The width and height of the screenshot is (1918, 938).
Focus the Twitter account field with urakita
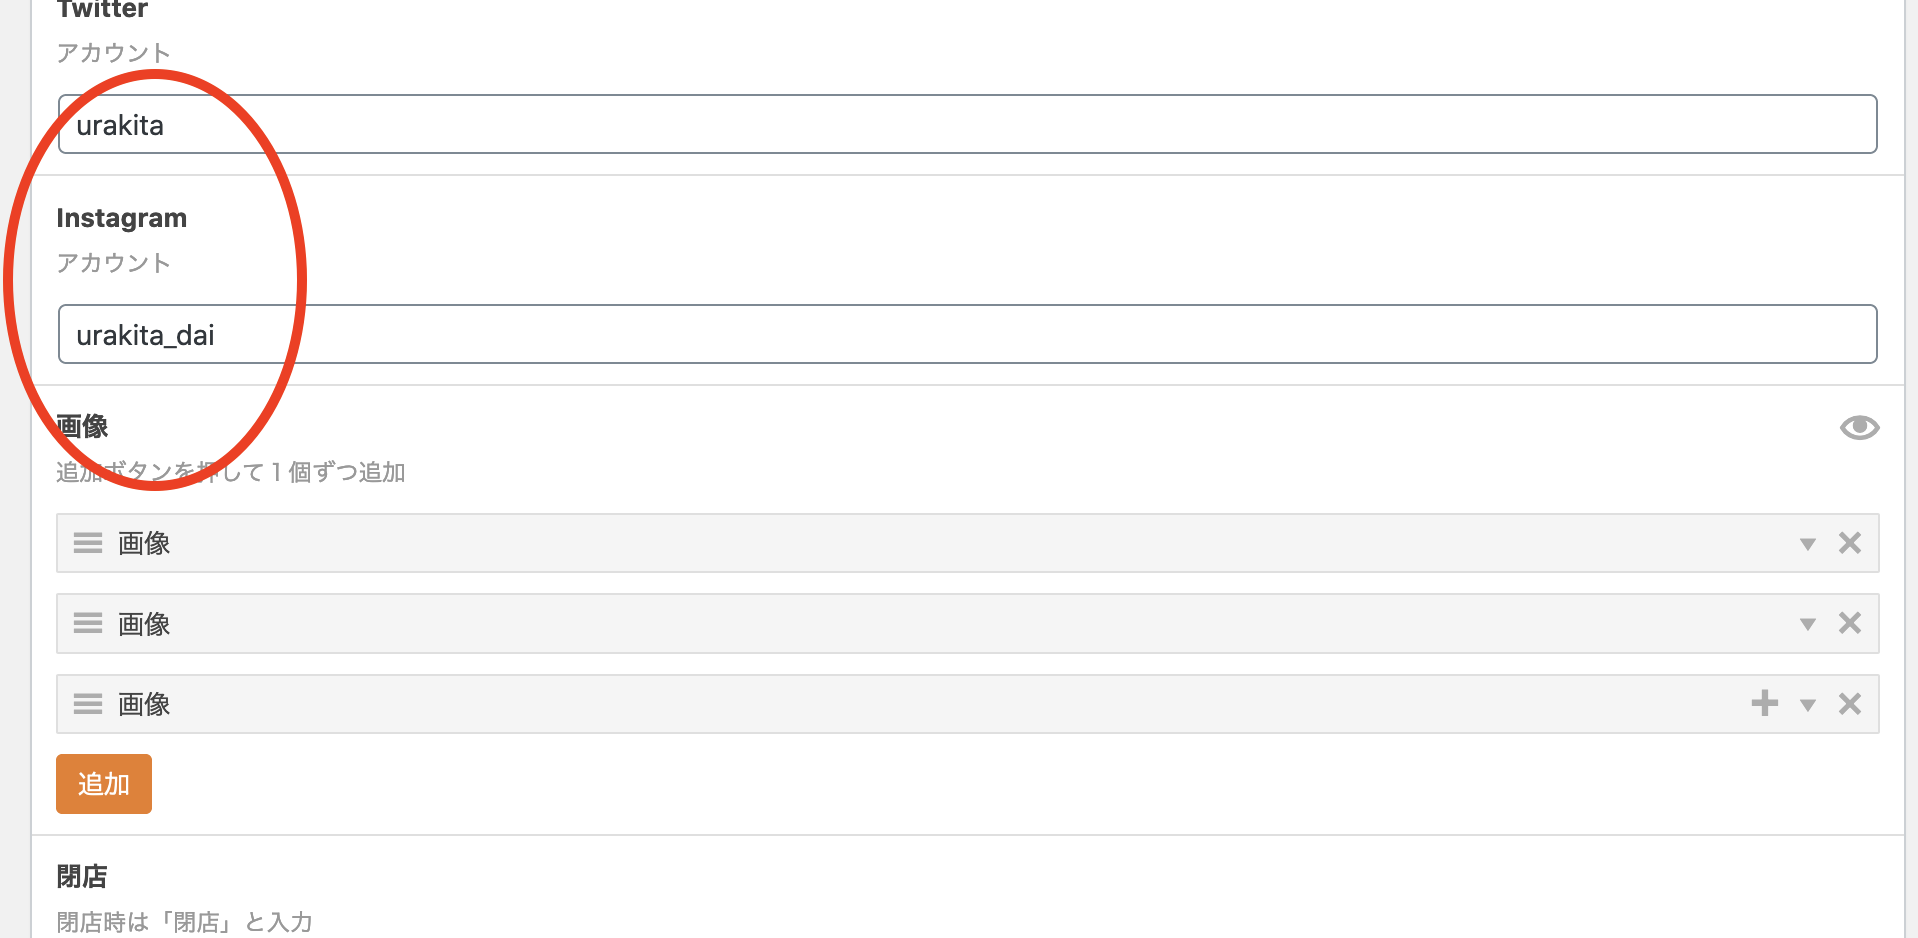(967, 124)
